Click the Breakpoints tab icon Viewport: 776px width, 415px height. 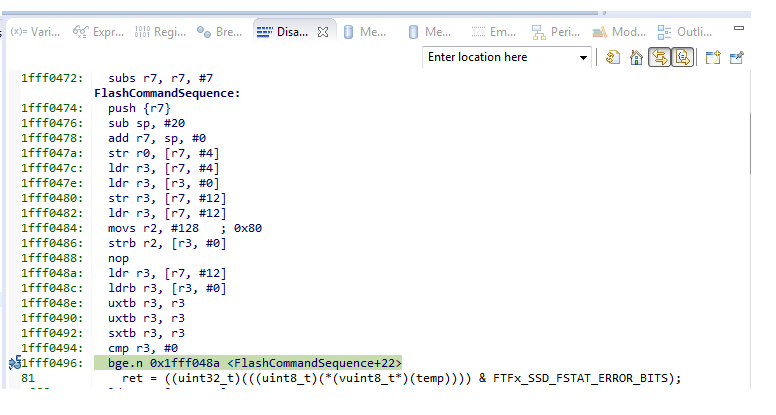204,32
